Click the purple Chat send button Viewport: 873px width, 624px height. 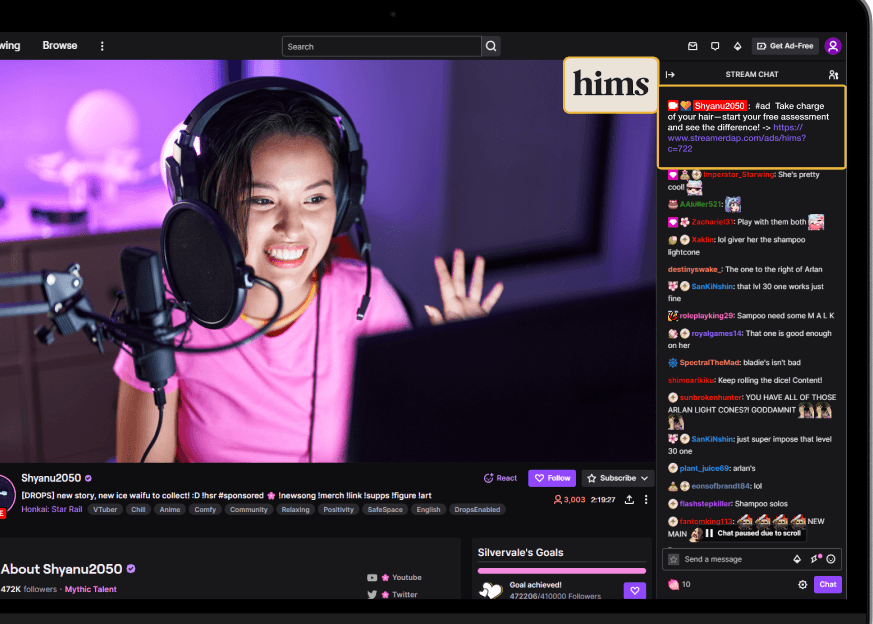[827, 584]
